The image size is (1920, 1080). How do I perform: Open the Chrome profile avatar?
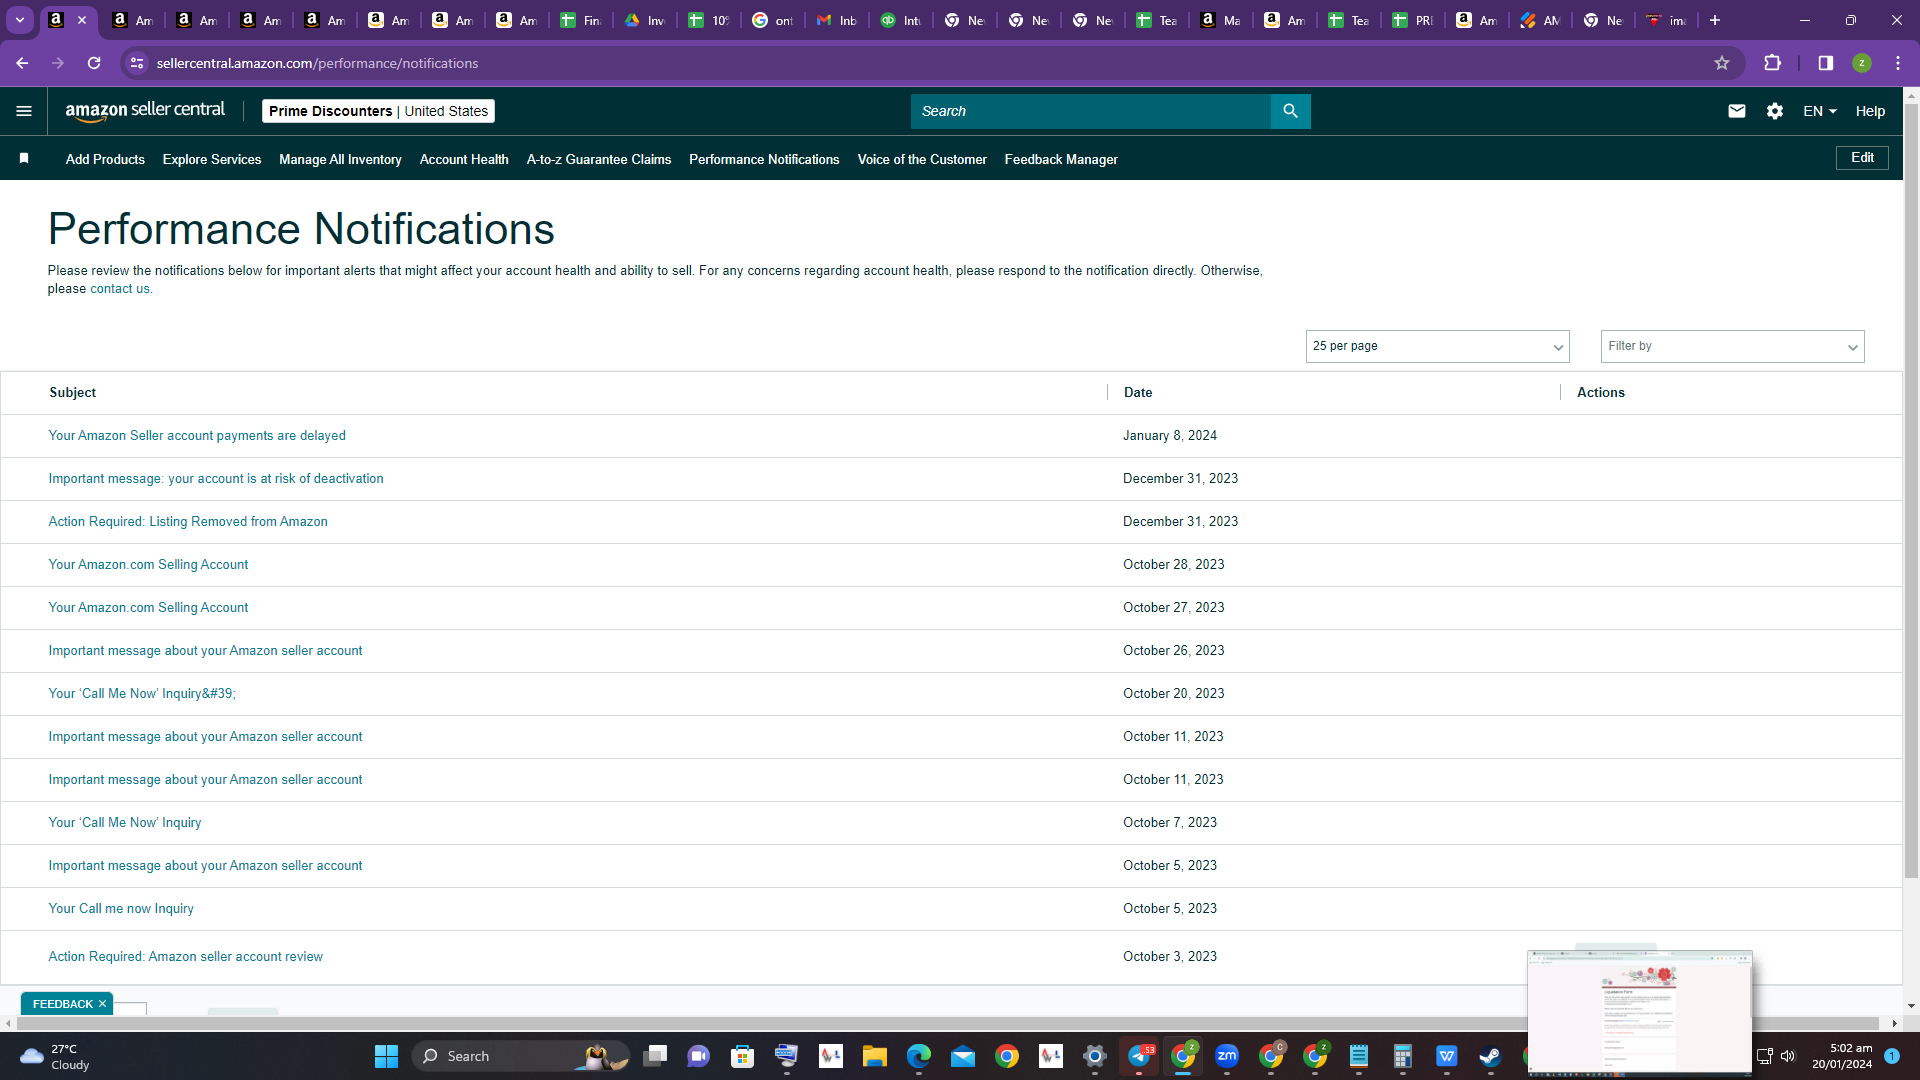(1862, 63)
